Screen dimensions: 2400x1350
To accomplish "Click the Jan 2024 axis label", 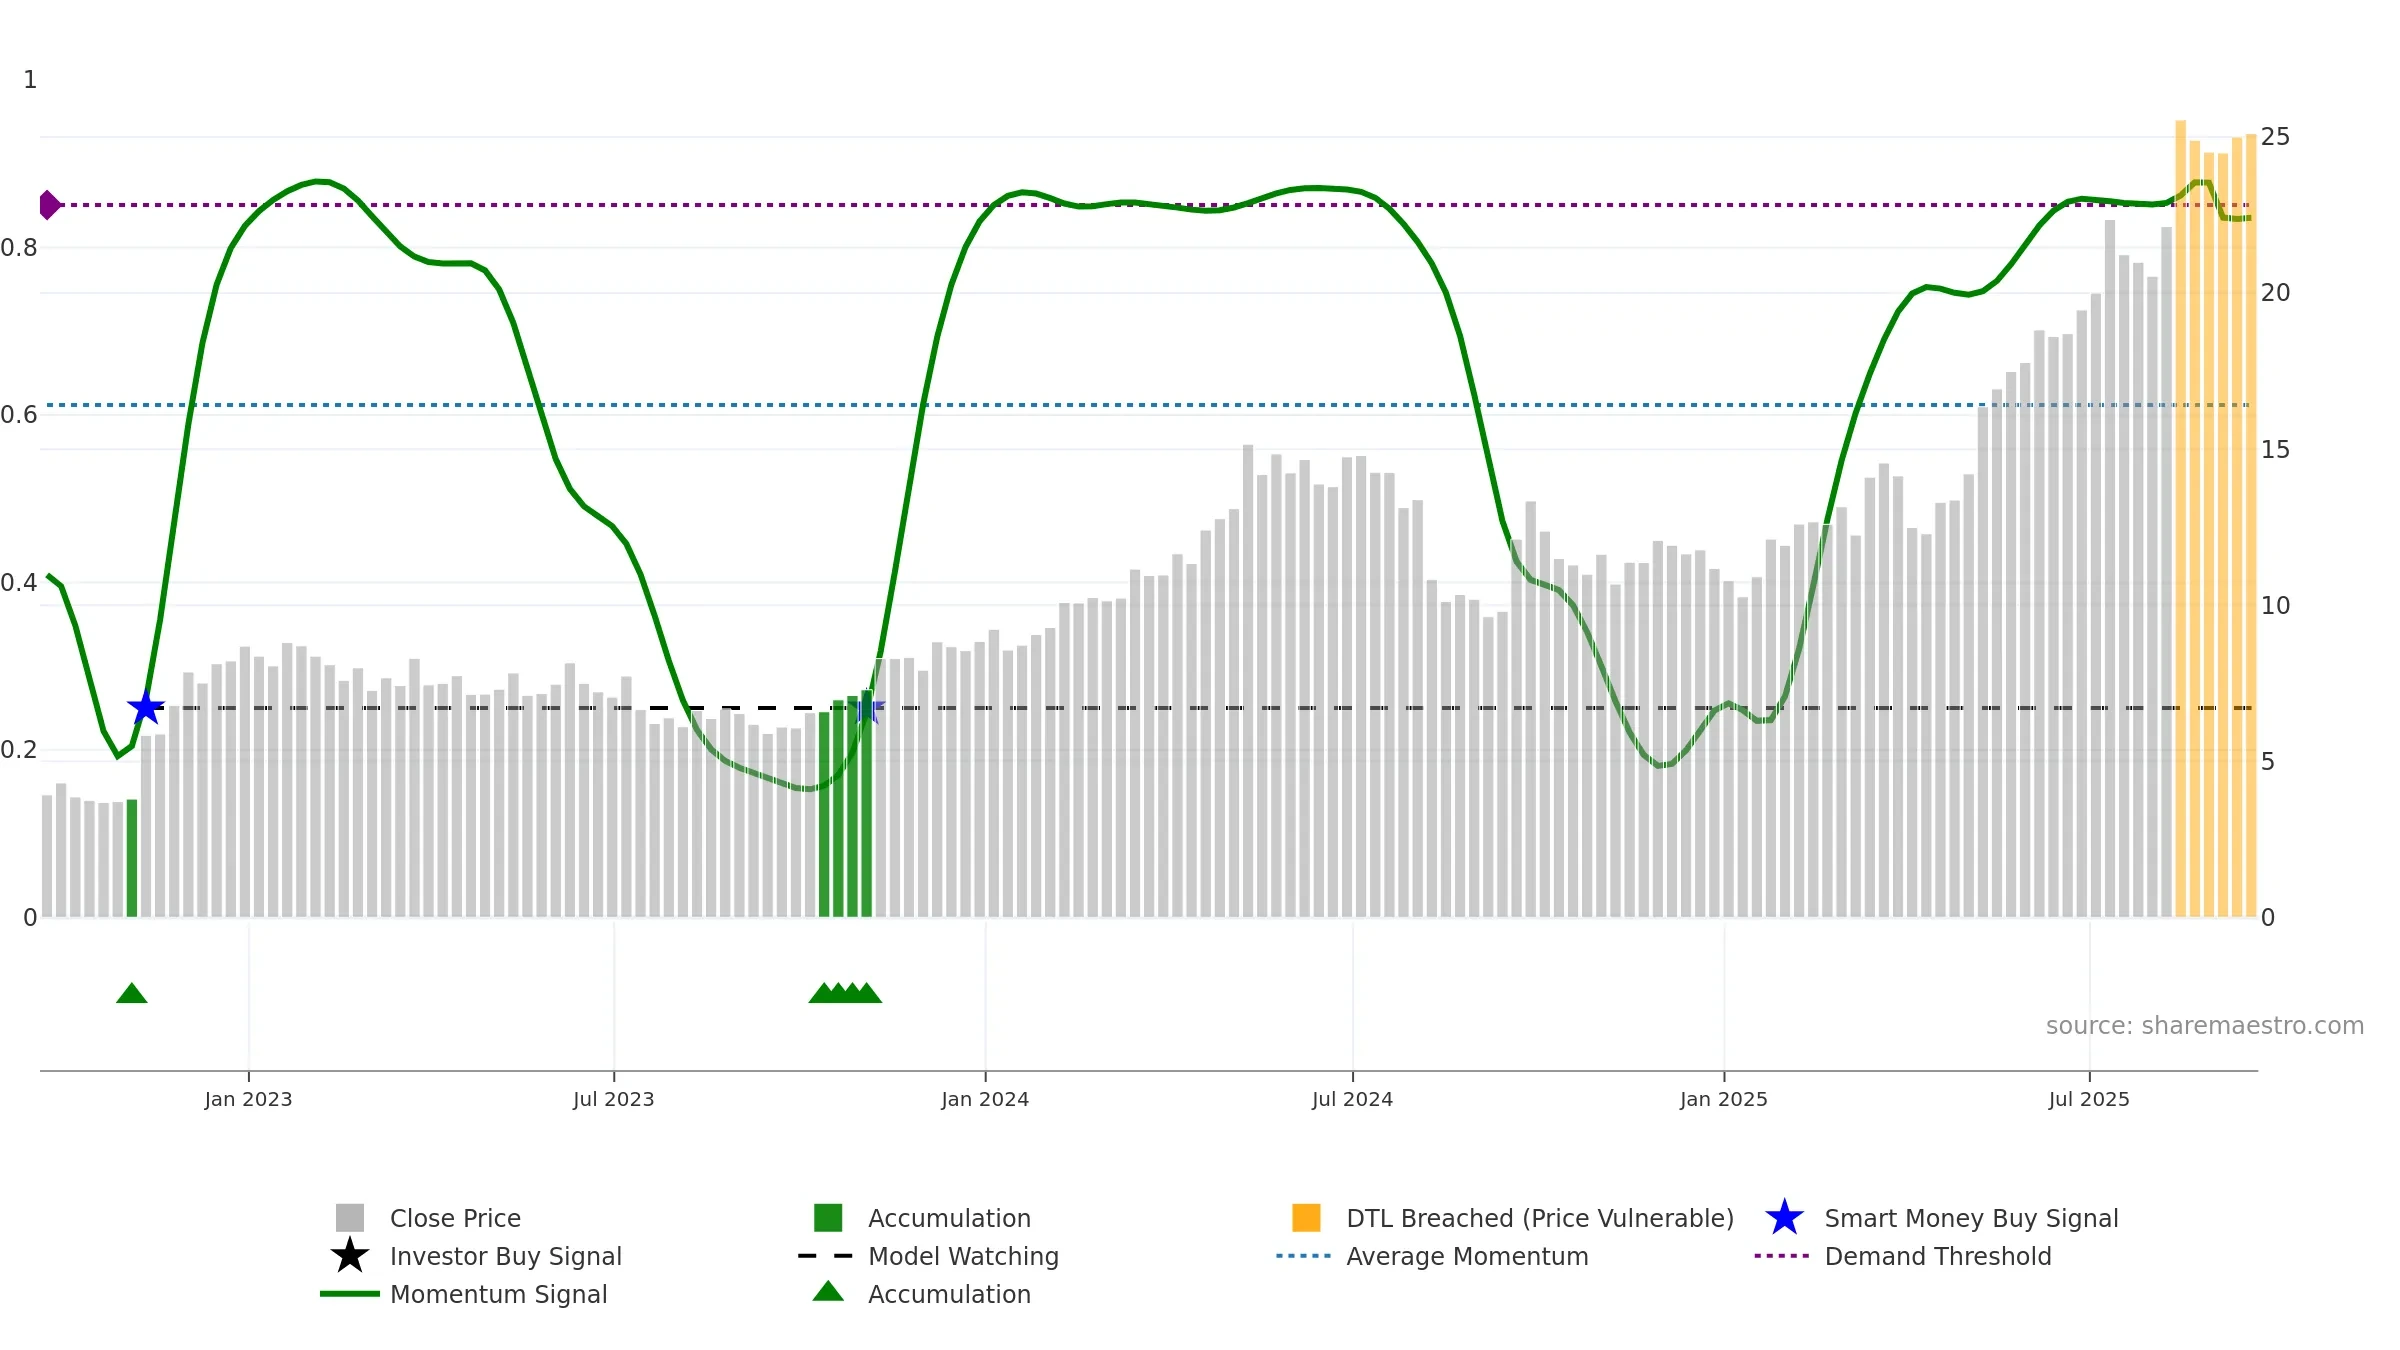I will 985,1099.
